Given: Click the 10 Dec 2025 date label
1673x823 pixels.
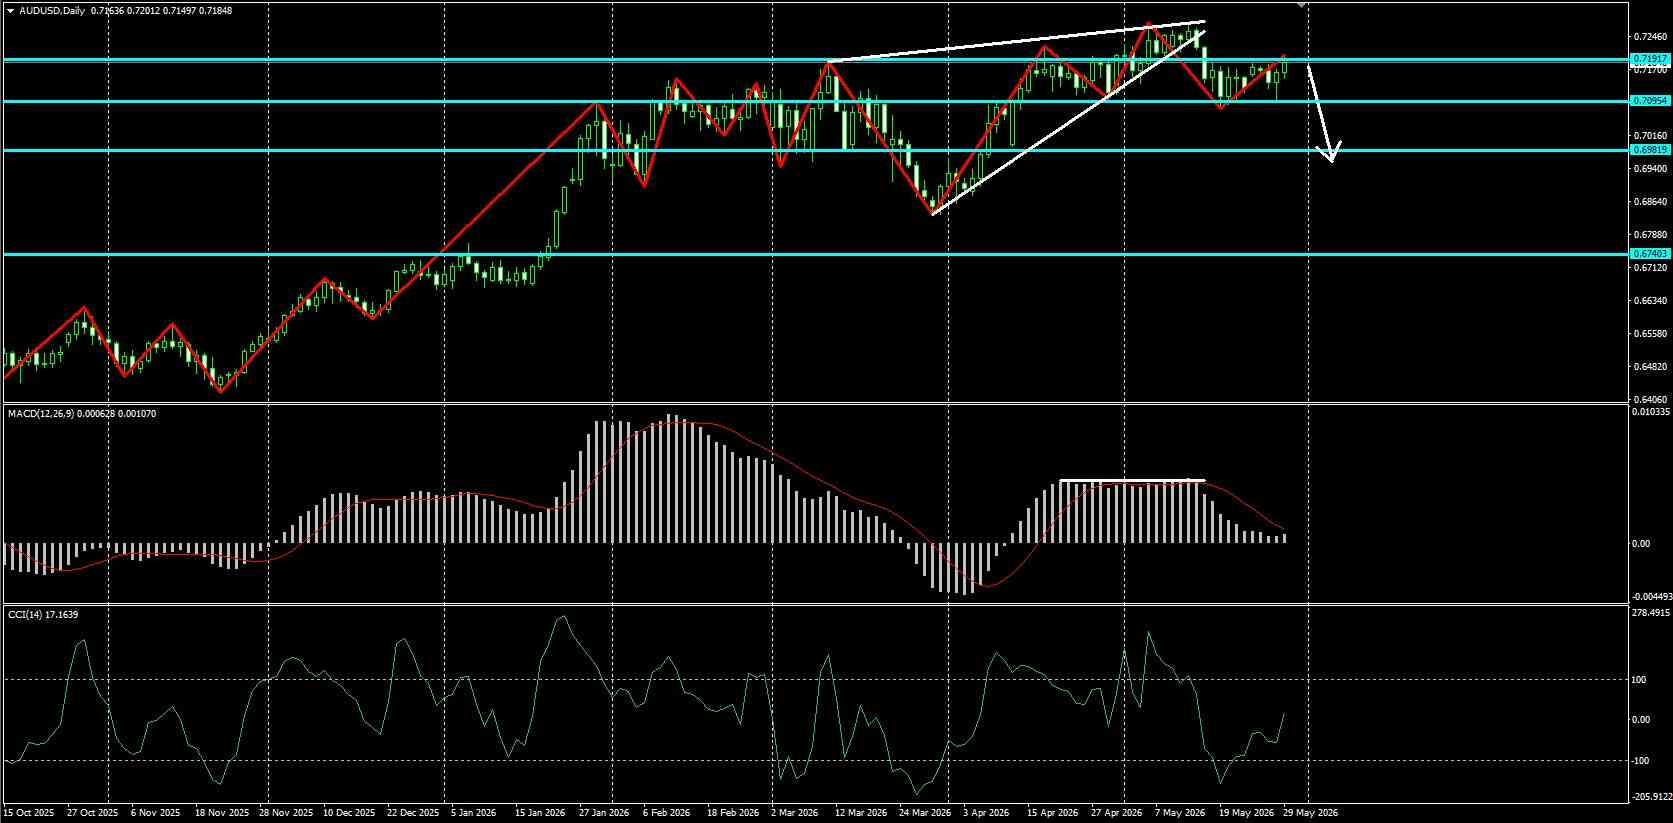Looking at the screenshot, I should click(x=350, y=813).
